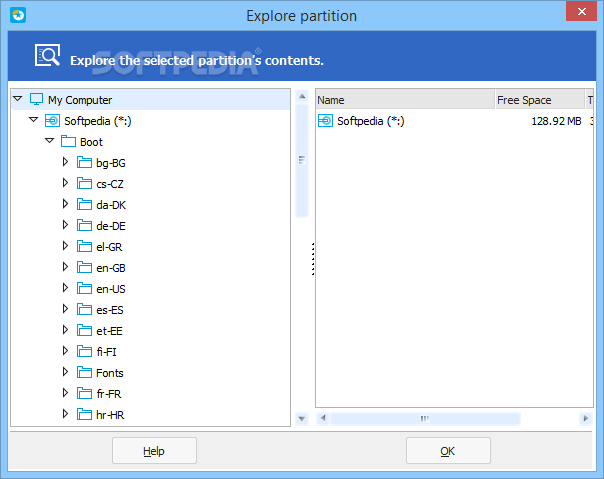Click the Softpedia partition icon in the tree
Screen dimensions: 604x479
tap(52, 121)
